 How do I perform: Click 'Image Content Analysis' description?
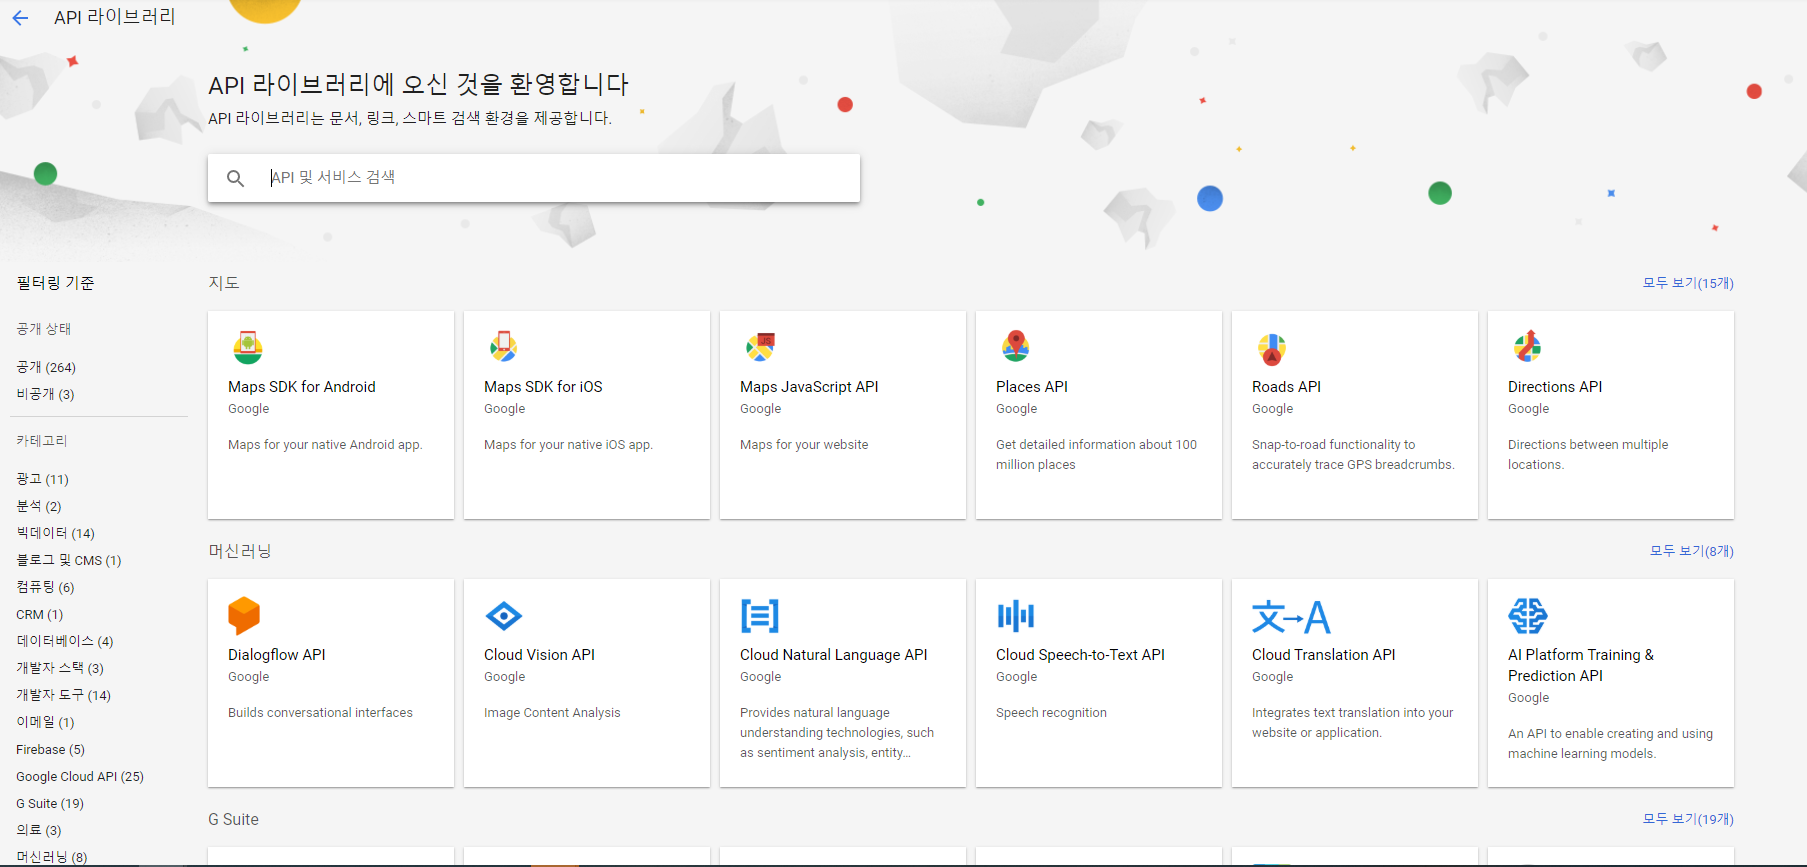tap(552, 713)
